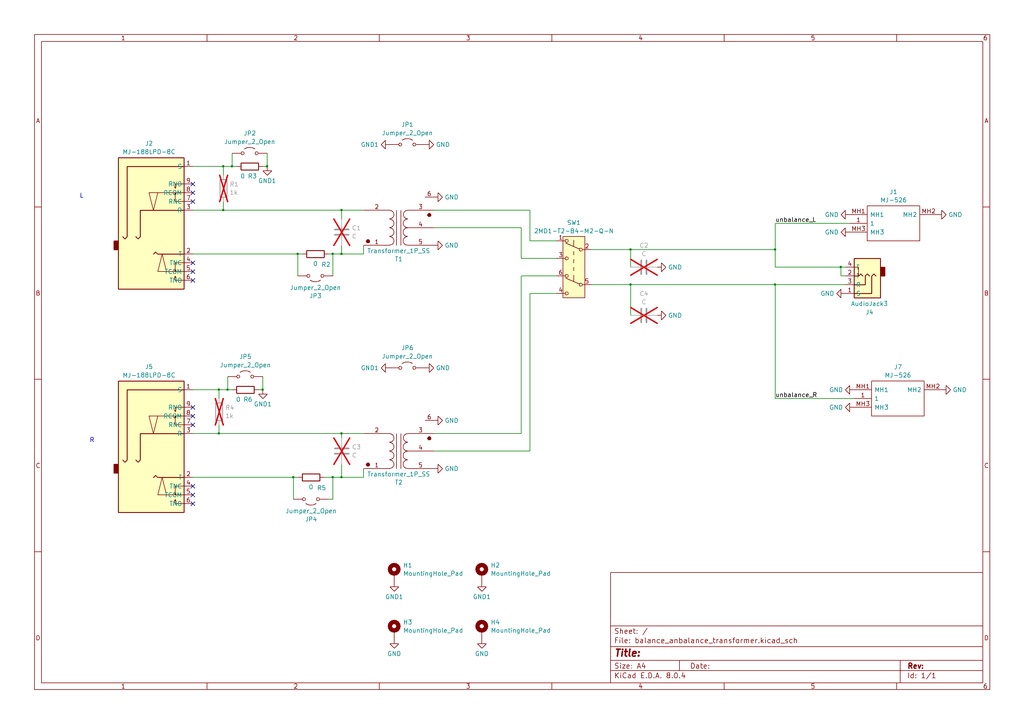Image resolution: width=1024 pixels, height=724 pixels.
Task: Click mounting hole H1 pad symbol
Action: (394, 569)
